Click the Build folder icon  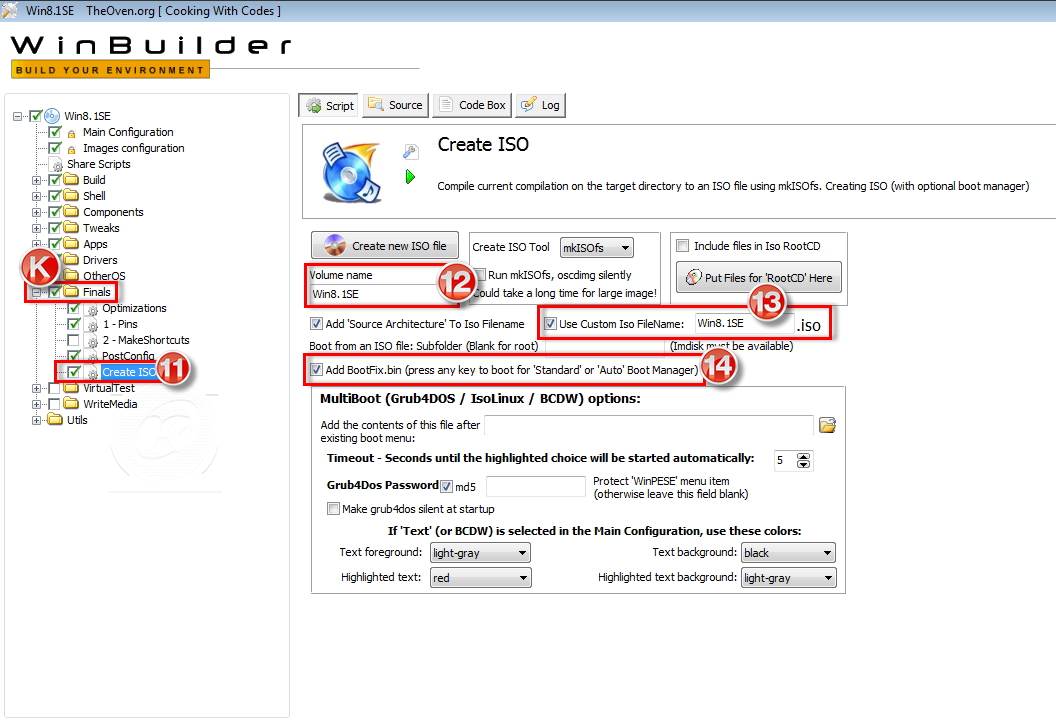(71, 180)
